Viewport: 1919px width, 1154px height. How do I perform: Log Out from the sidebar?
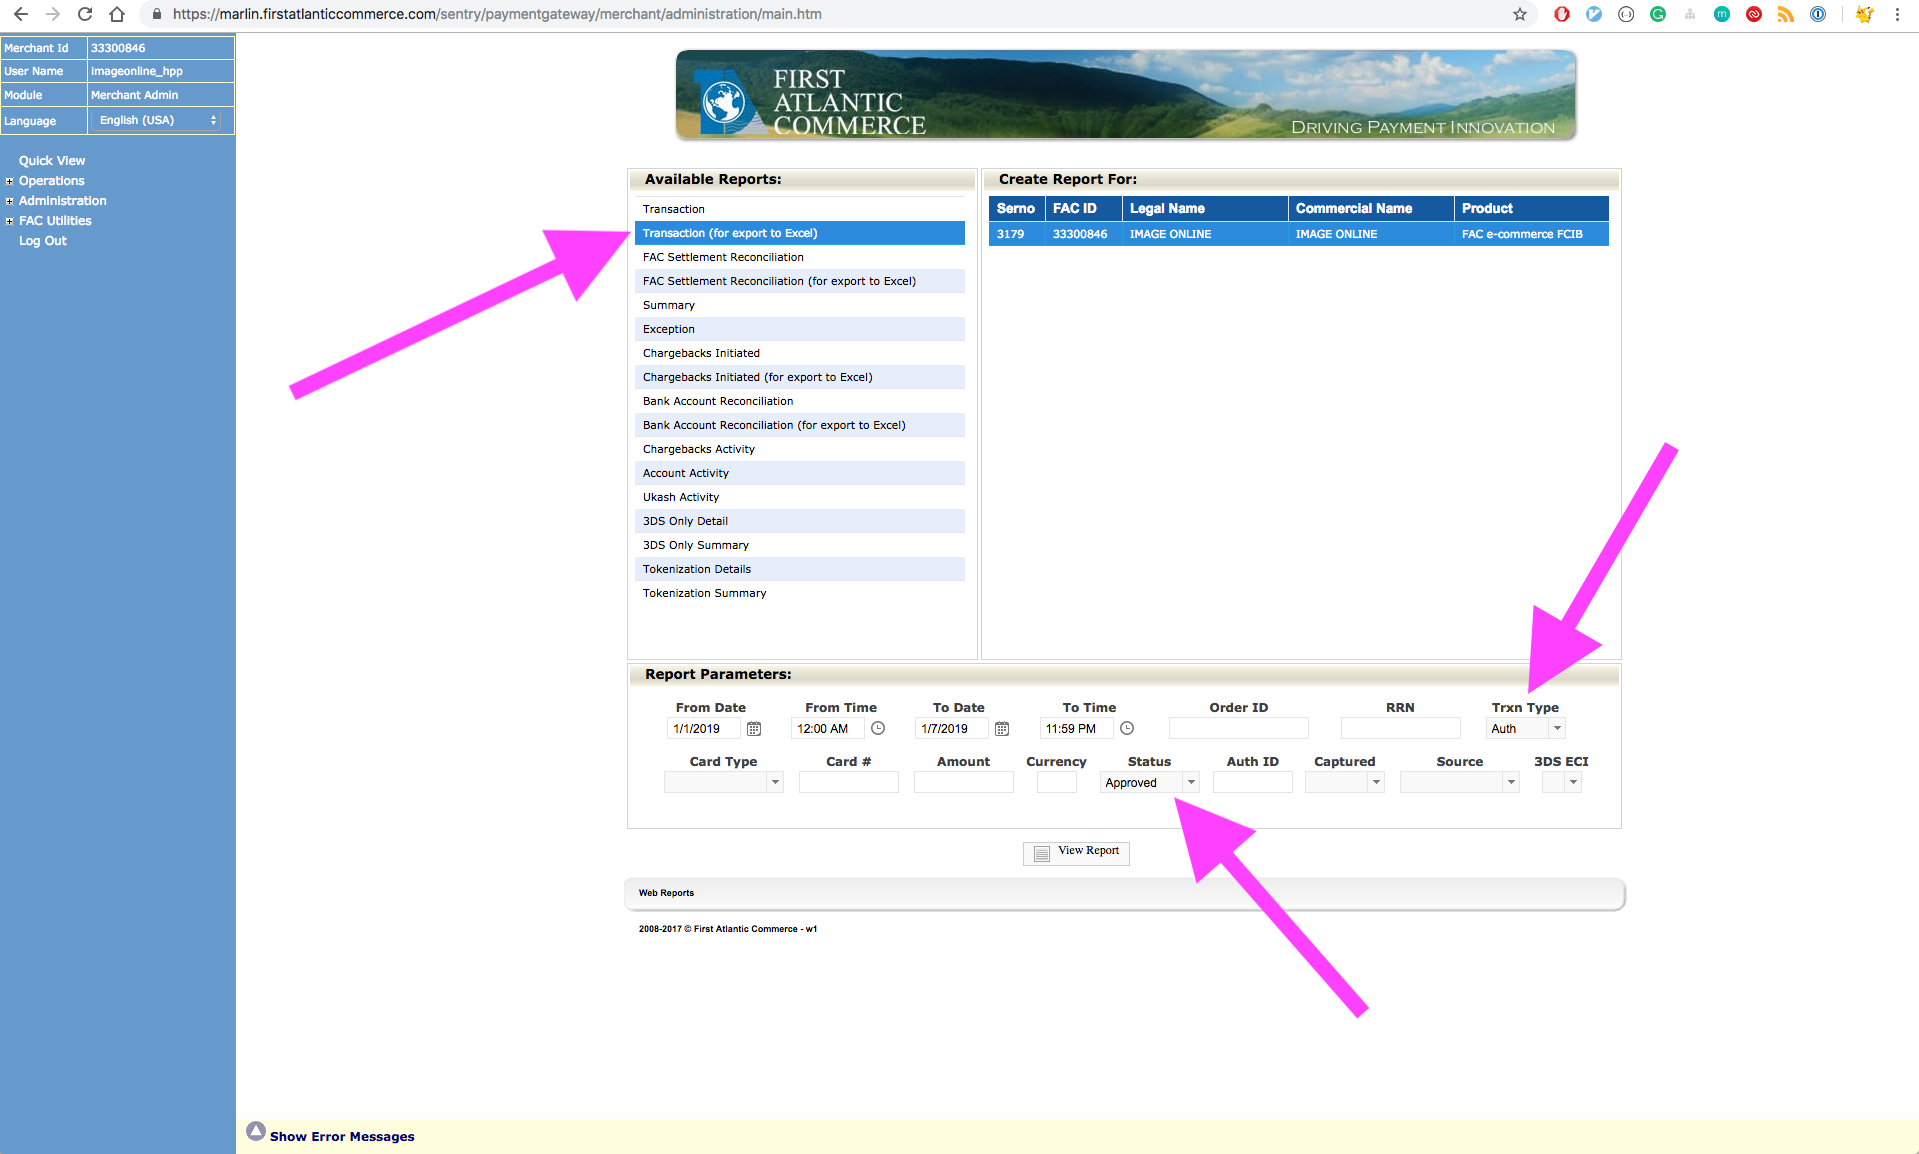(43, 241)
